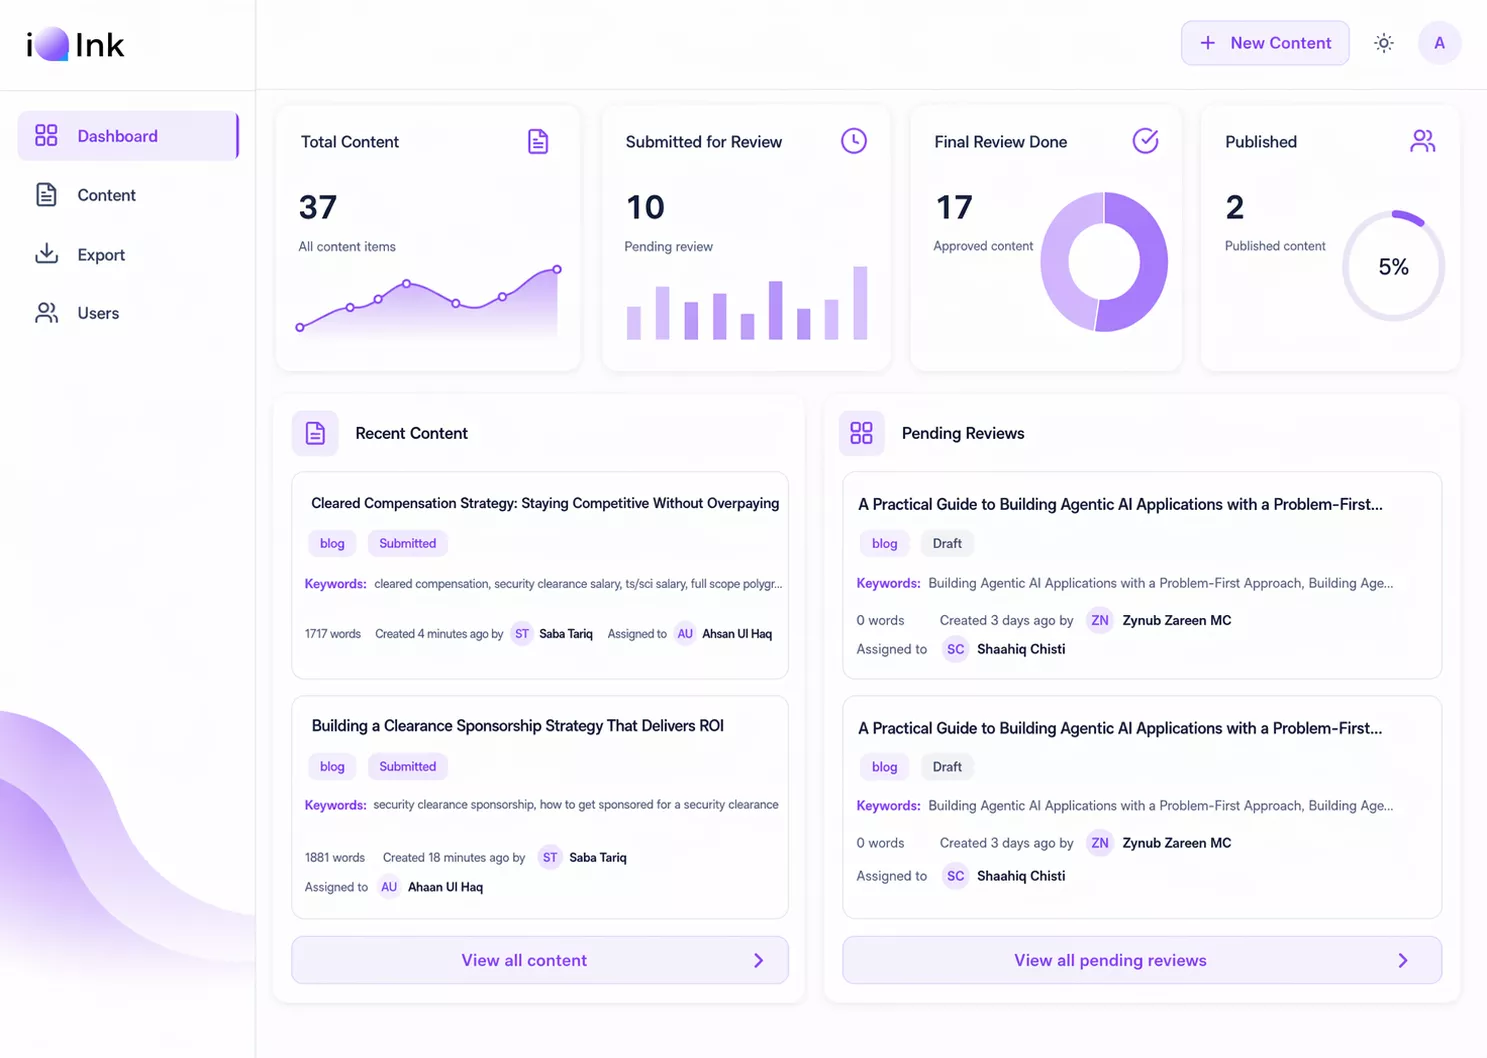Open the Export sidebar item
The height and width of the screenshot is (1058, 1487).
pos(128,254)
